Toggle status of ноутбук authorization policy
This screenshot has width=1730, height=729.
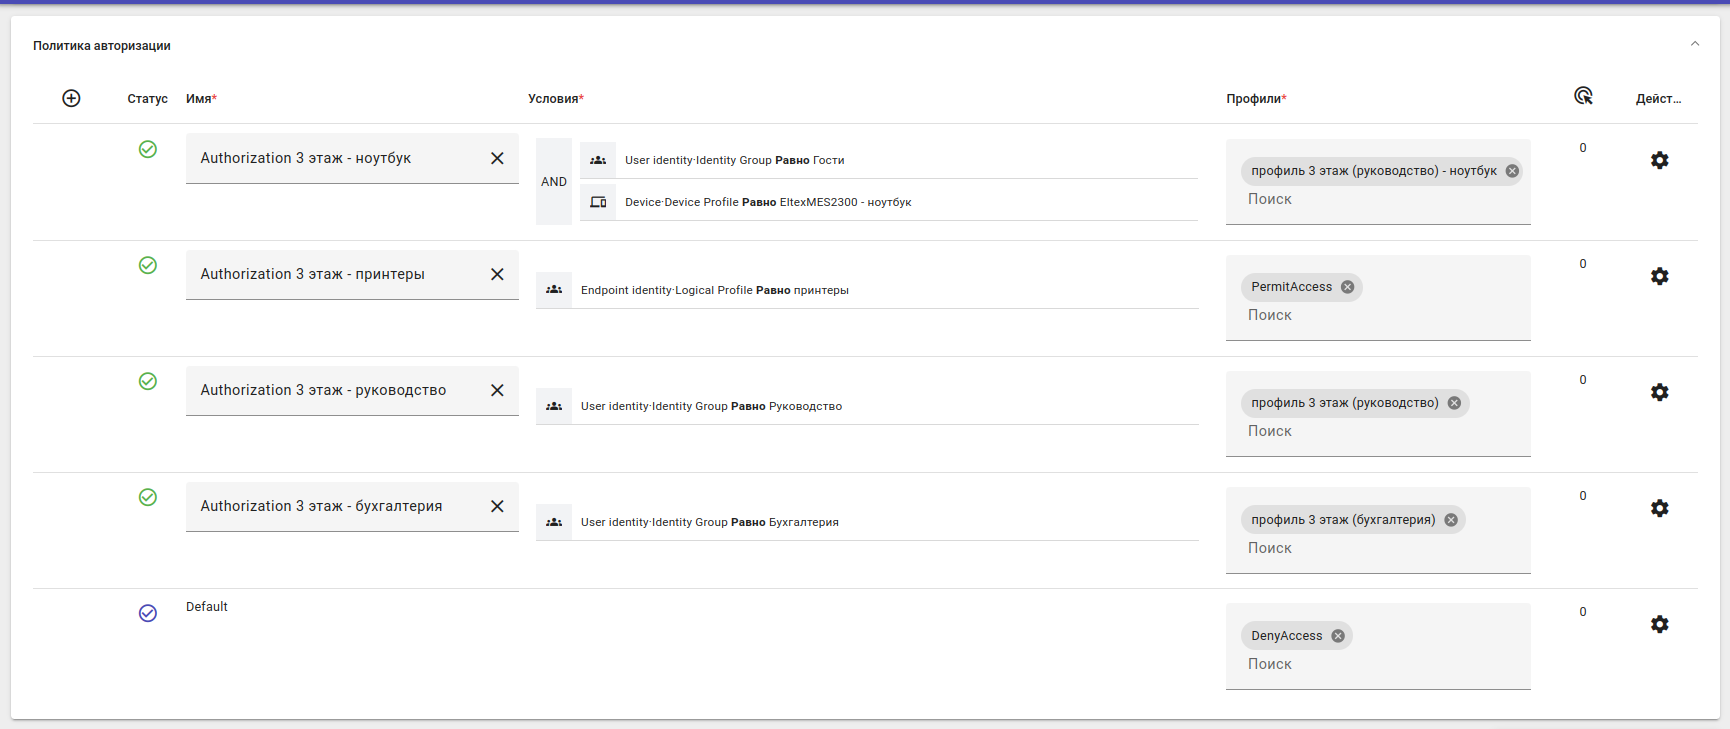point(148,149)
